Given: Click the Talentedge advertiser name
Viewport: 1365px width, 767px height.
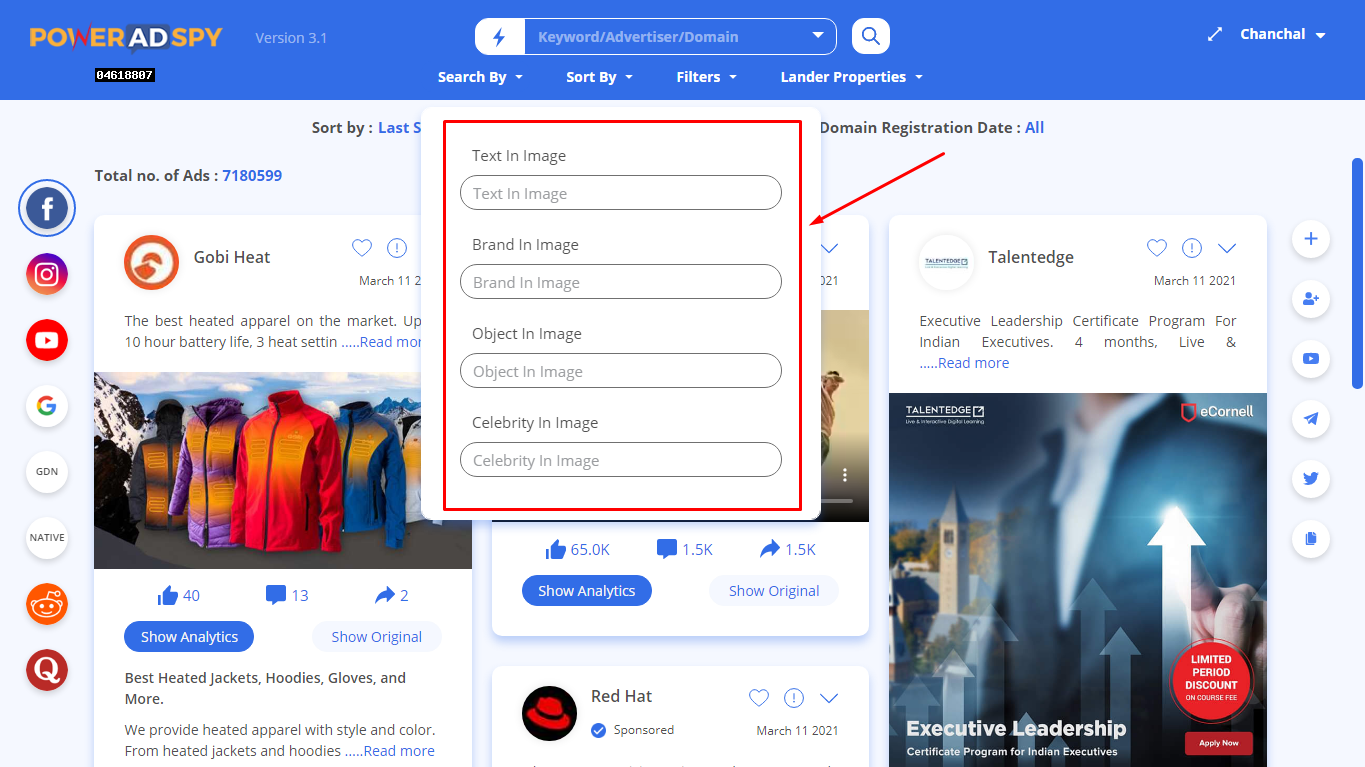Looking at the screenshot, I should 1031,257.
